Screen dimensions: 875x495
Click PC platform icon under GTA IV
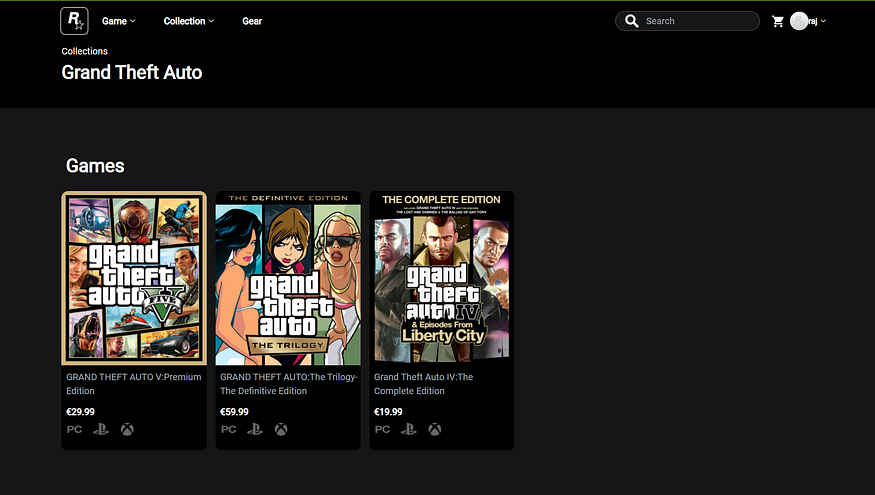point(382,429)
